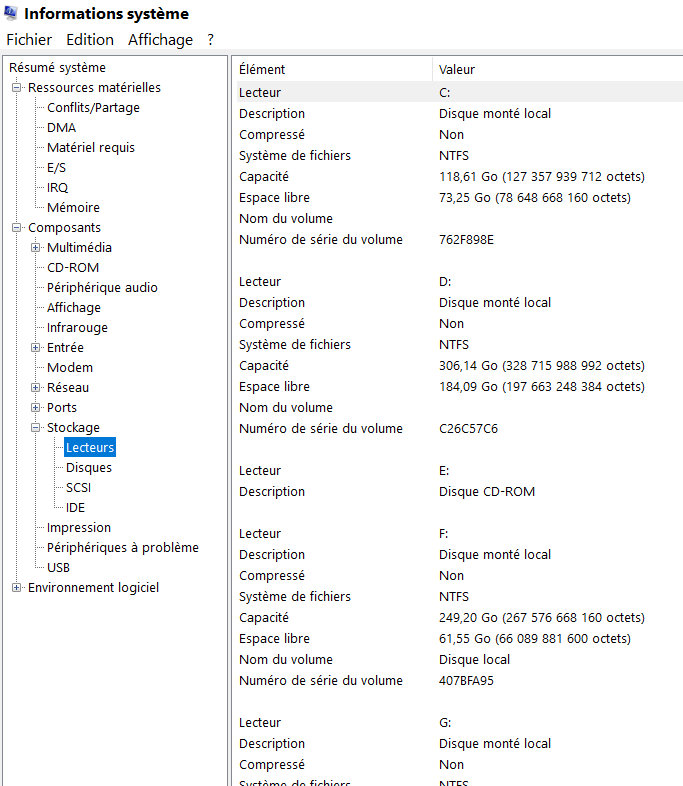Screen dimensions: 683x786
Task: Click capacity value 118,61 Go
Action: 542,176
